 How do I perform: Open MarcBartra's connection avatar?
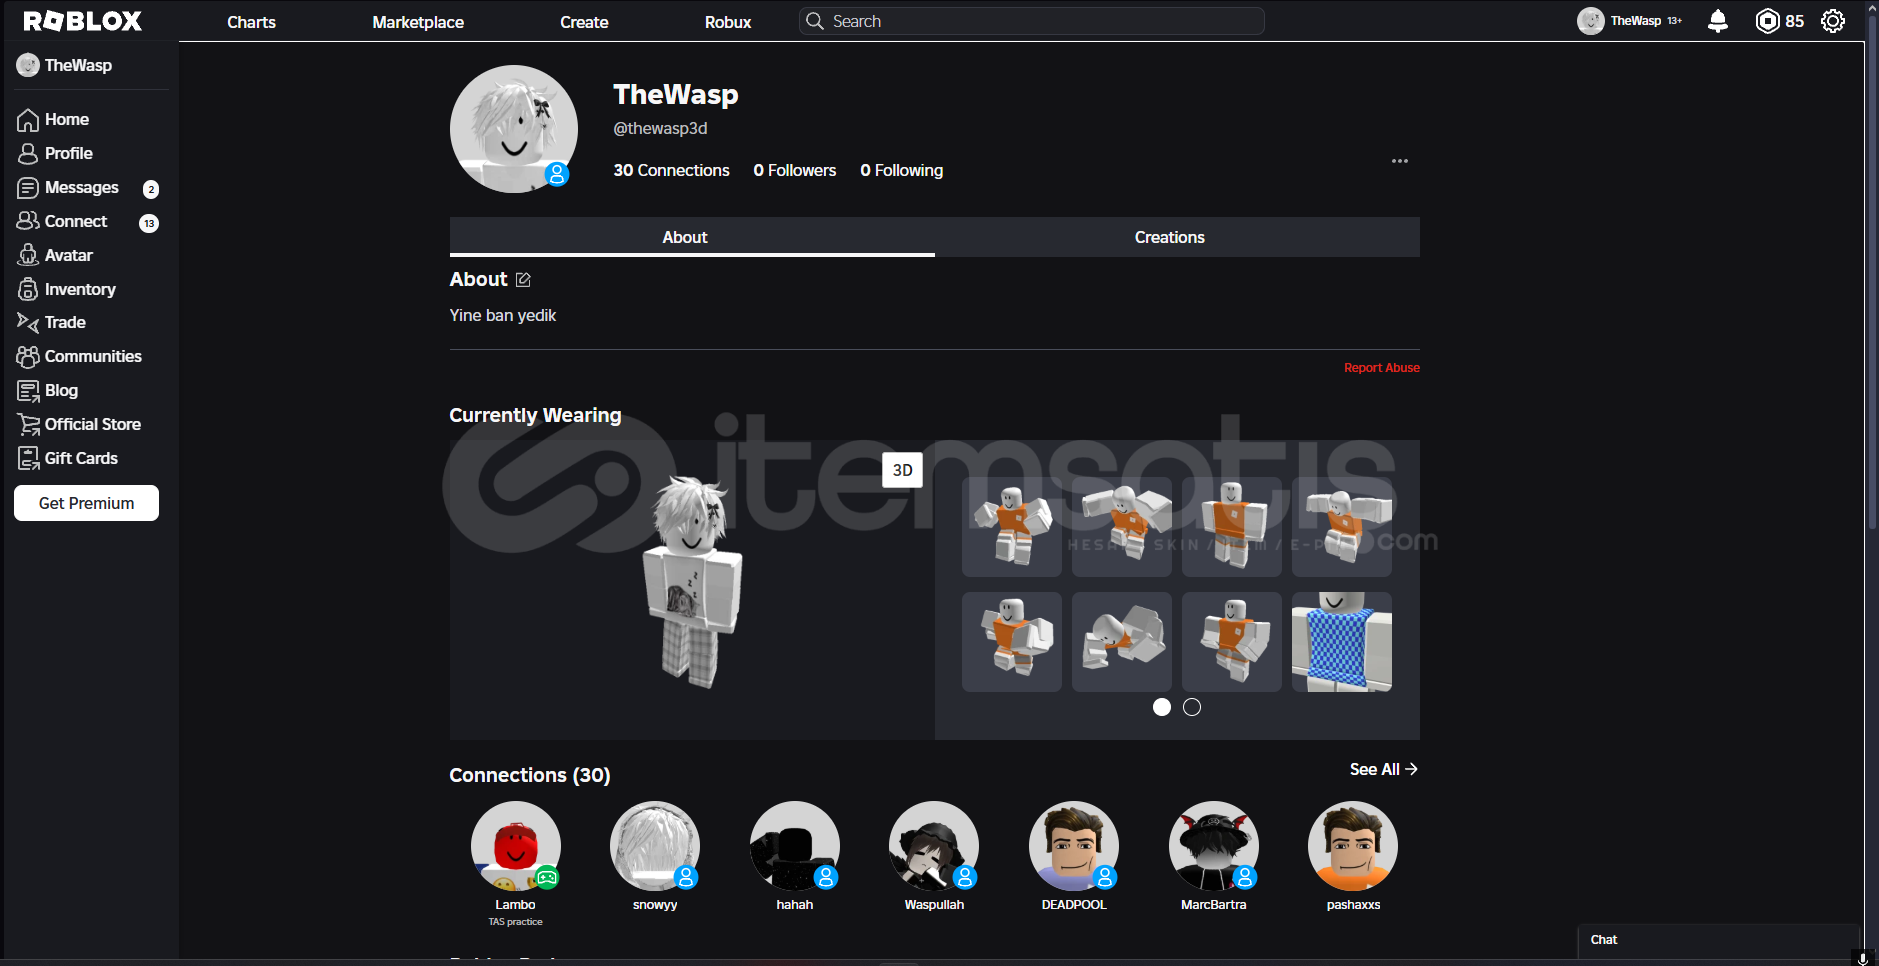[x=1214, y=846]
